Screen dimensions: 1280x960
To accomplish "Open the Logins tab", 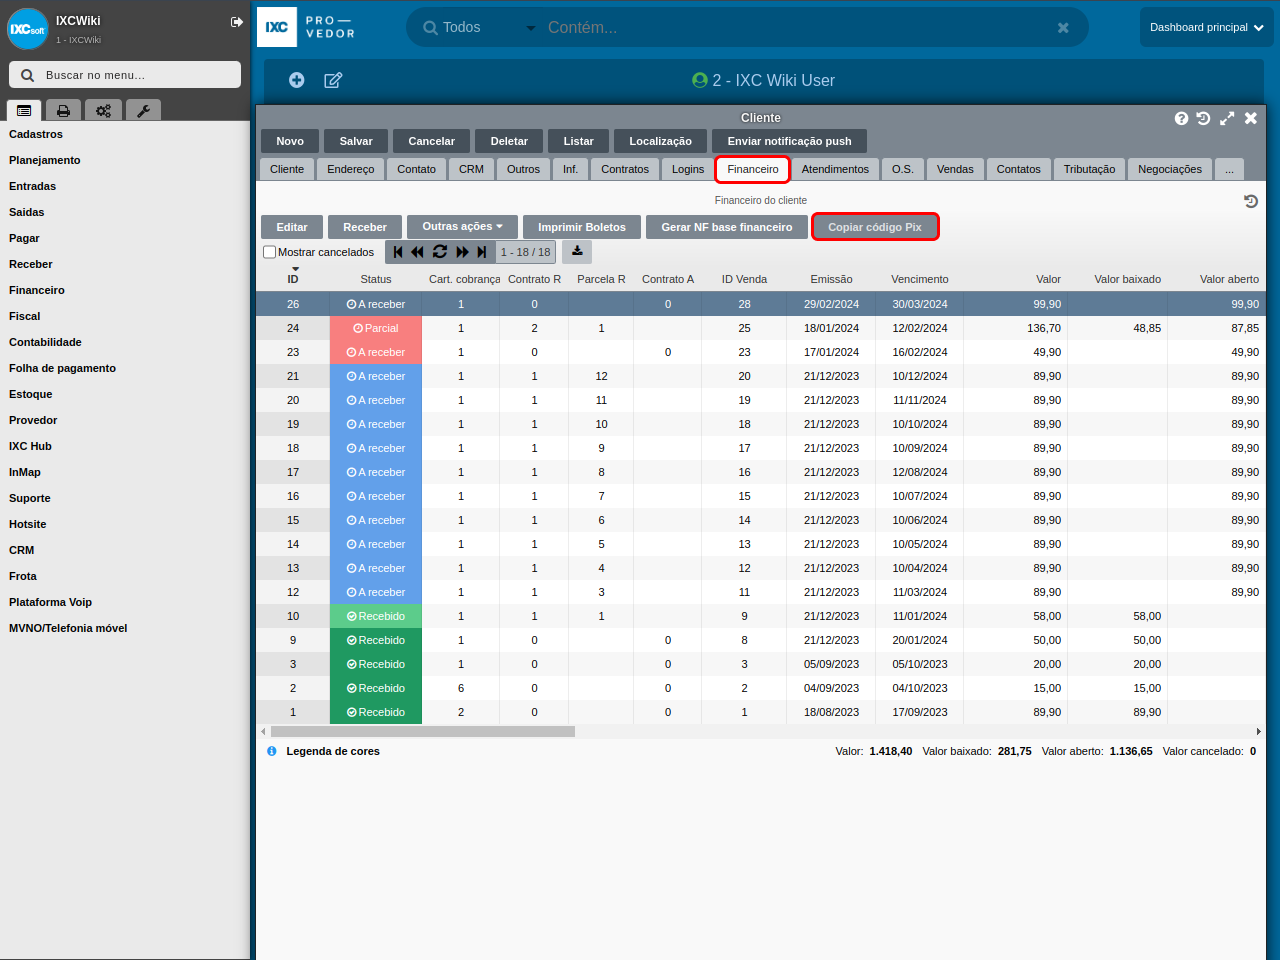I will pyautogui.click(x=688, y=169).
